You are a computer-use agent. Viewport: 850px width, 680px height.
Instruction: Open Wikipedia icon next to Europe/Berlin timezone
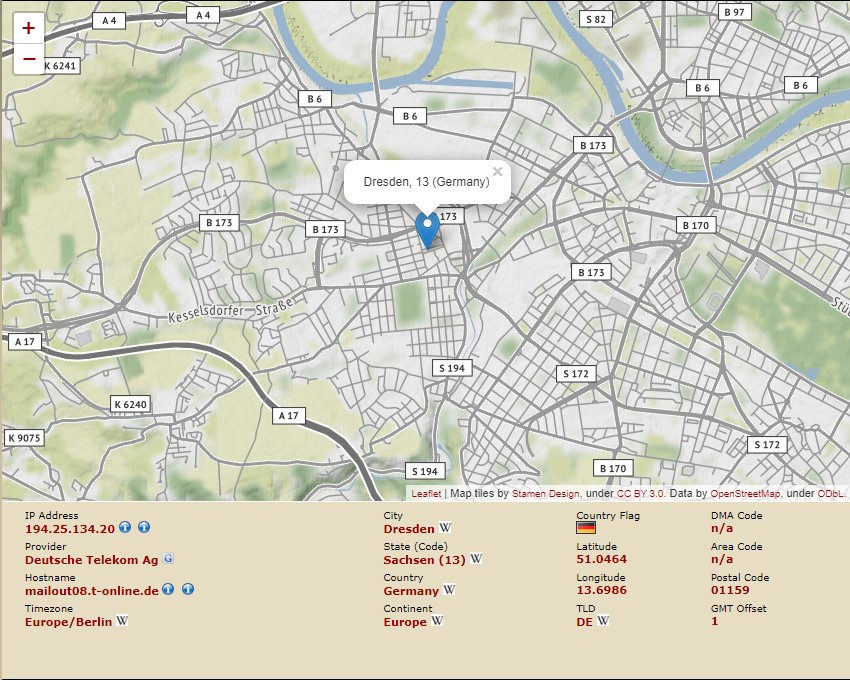(x=122, y=621)
